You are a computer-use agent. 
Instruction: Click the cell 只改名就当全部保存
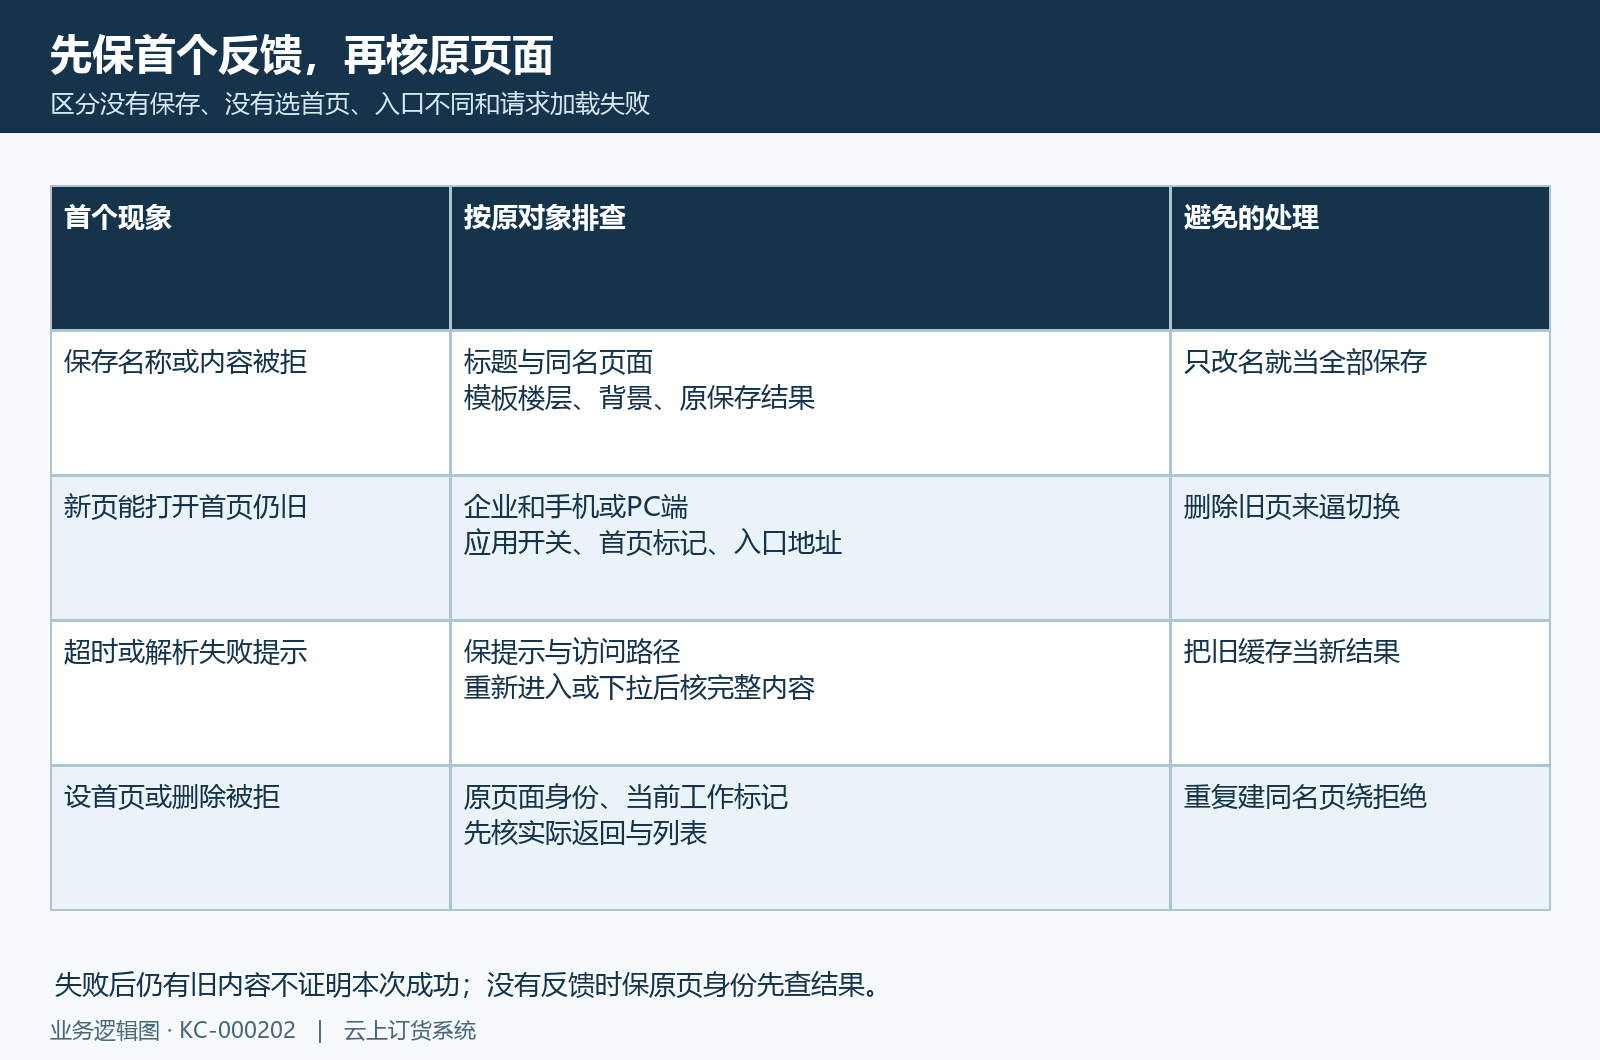(1360, 403)
